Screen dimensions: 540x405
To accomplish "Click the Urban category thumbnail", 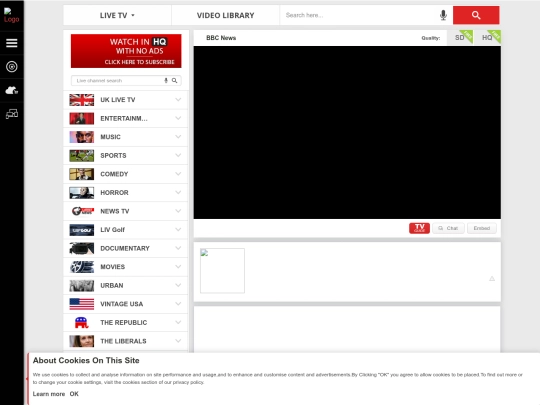I will click(82, 285).
